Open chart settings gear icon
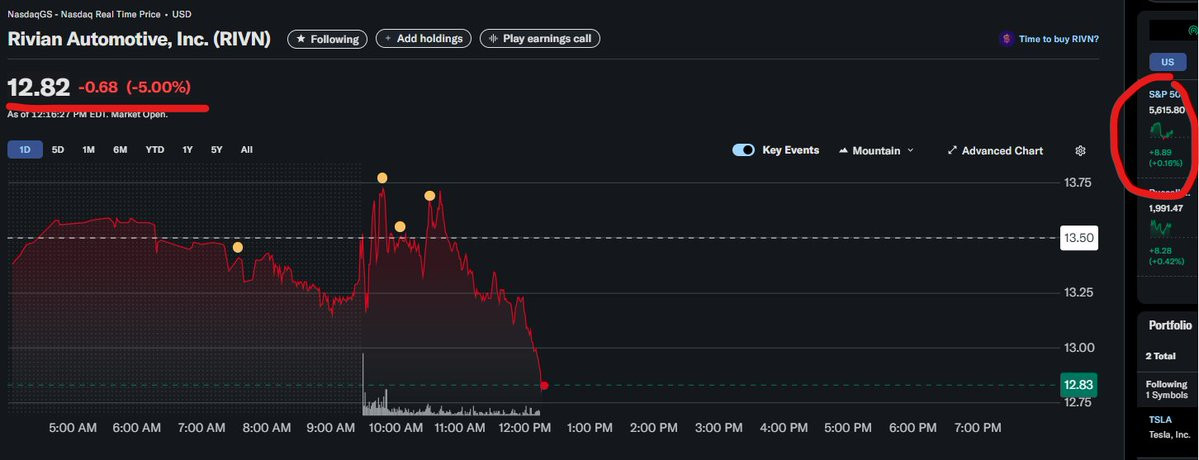1199x460 pixels. 1080,151
